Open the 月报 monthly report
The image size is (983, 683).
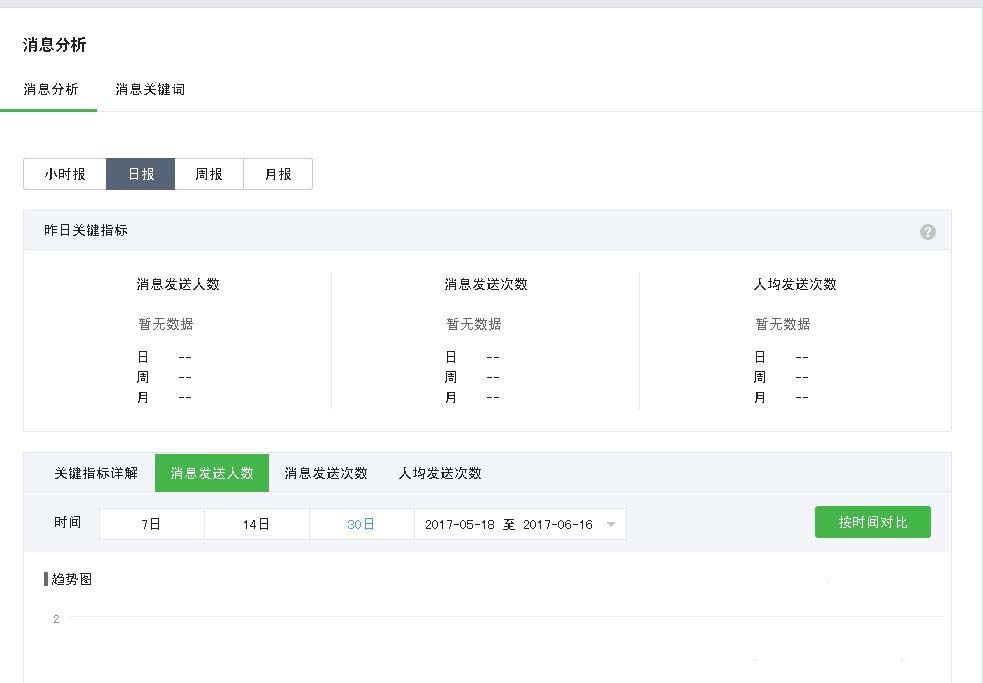coord(278,174)
